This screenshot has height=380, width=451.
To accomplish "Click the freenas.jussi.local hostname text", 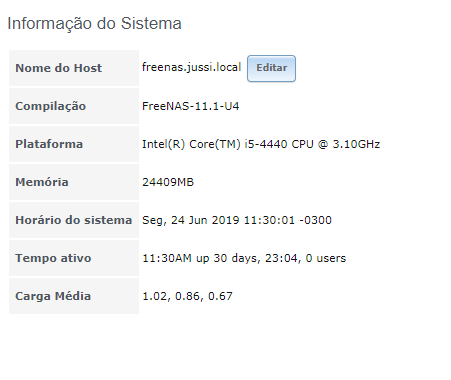I will [191, 67].
